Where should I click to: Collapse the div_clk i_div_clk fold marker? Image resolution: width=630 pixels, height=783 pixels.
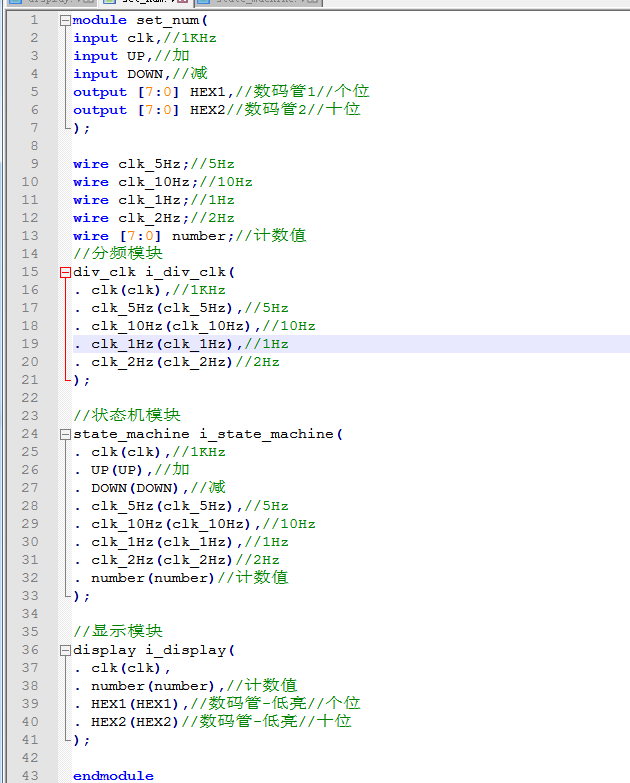point(65,272)
